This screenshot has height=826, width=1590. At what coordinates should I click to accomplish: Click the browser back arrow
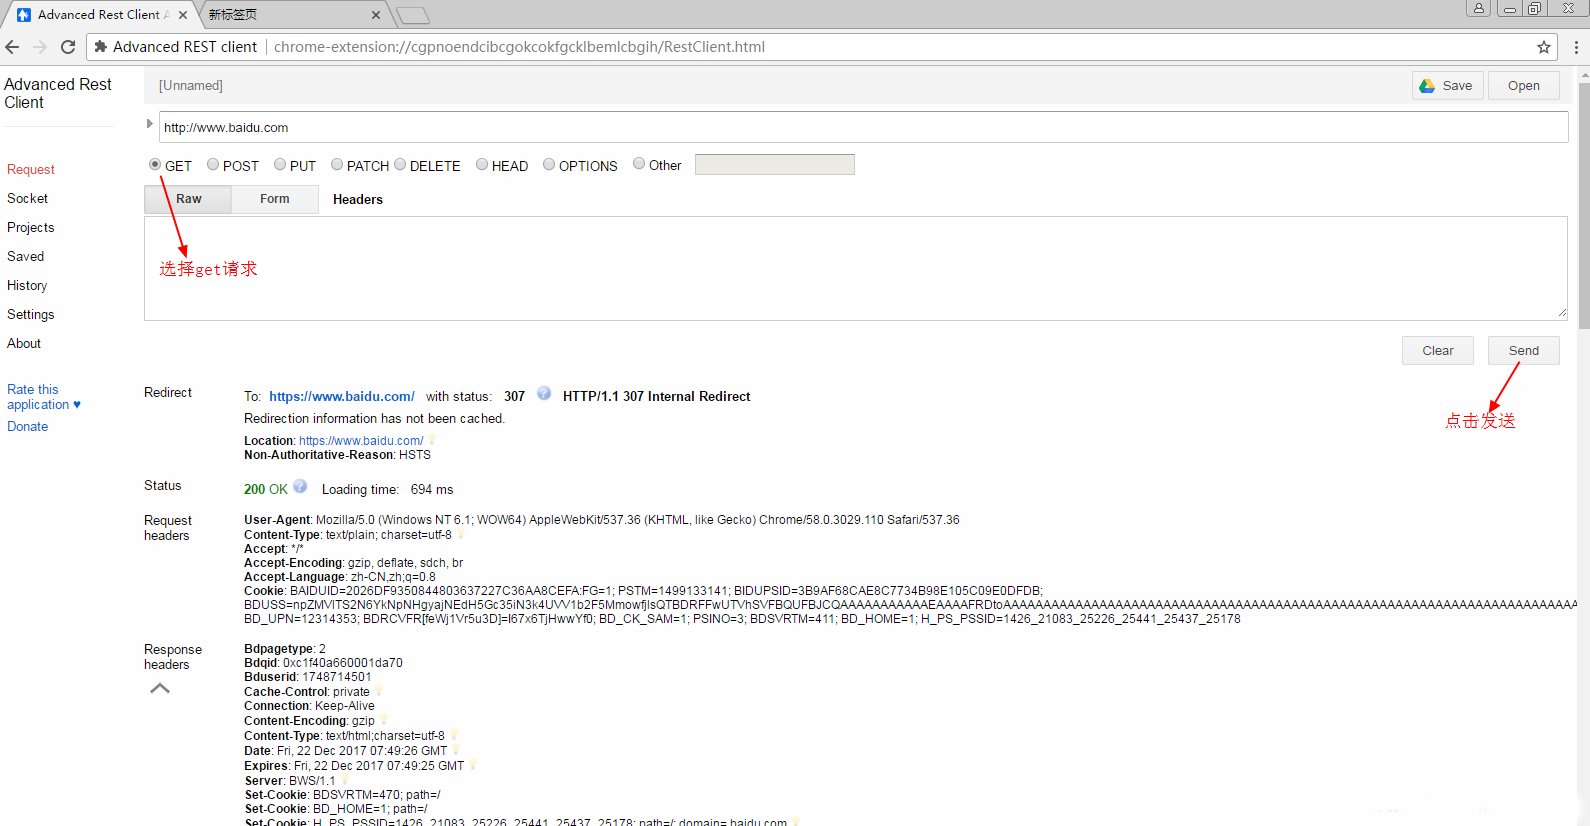click(13, 47)
